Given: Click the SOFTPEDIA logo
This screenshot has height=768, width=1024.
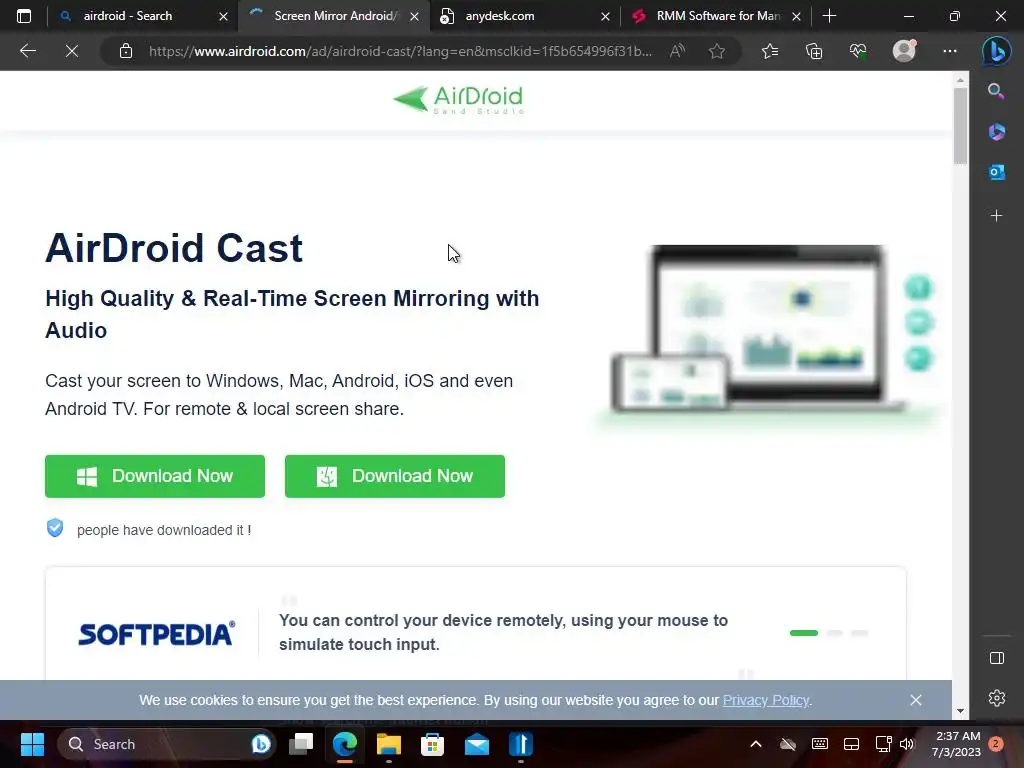Looking at the screenshot, I should tap(157, 633).
